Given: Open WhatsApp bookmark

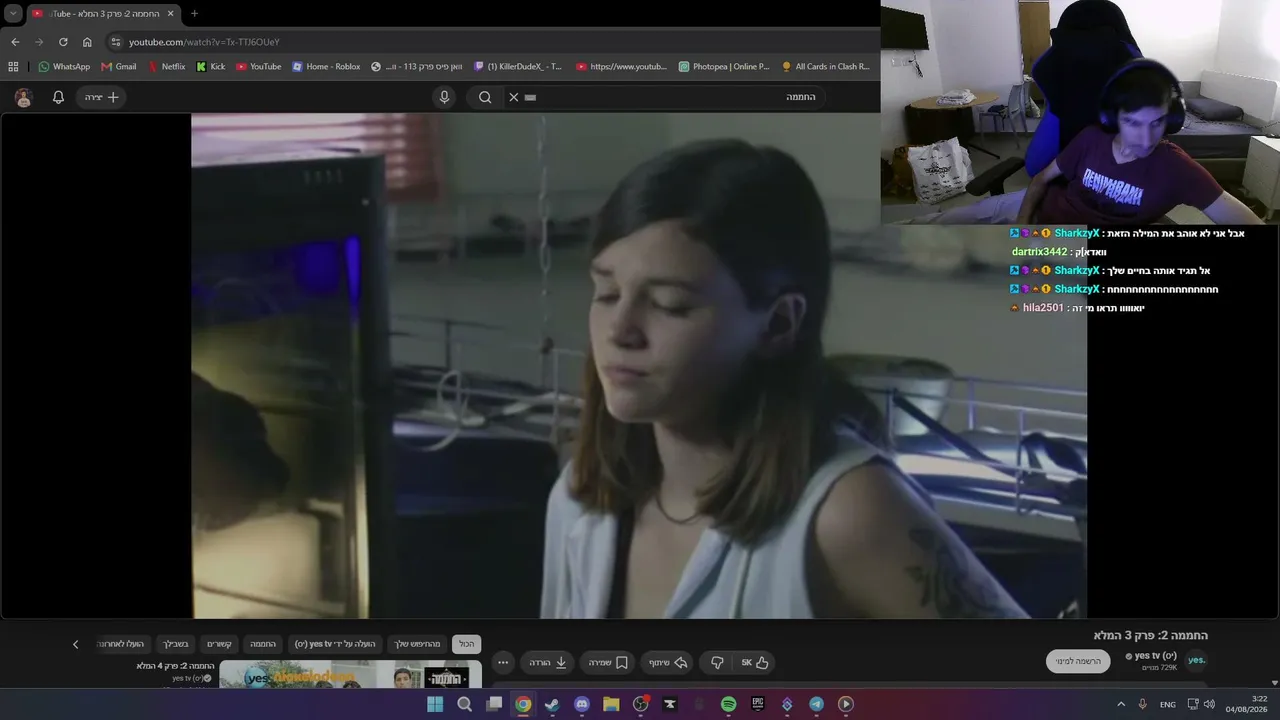Looking at the screenshot, I should coord(64,67).
